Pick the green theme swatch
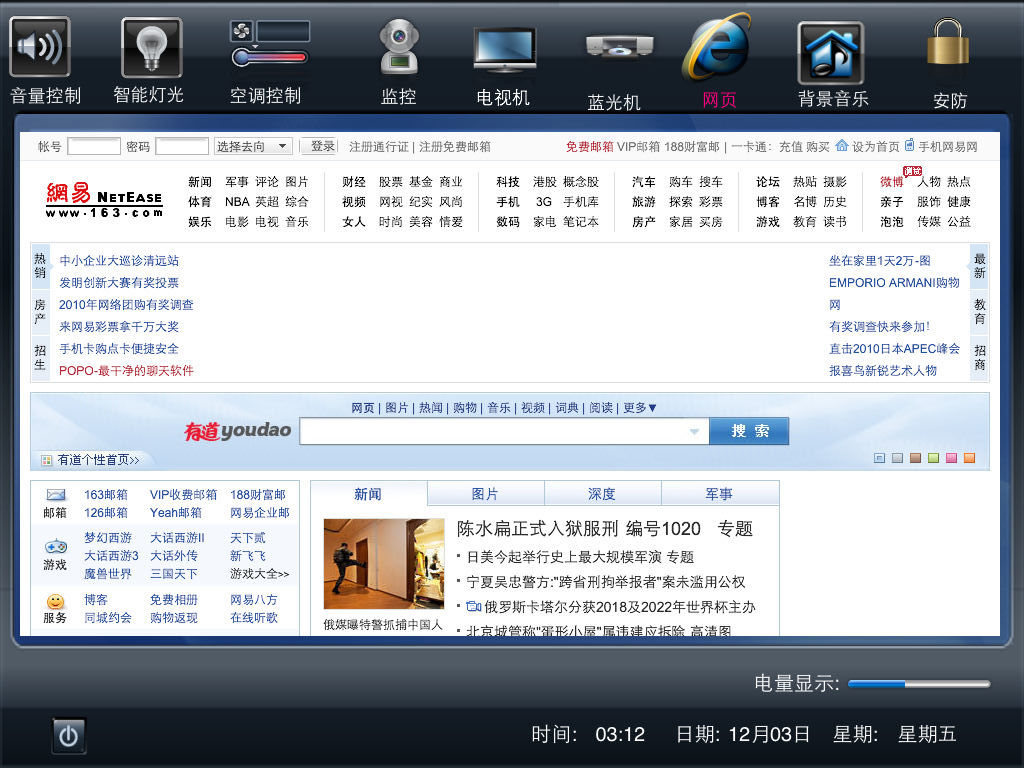 [933, 458]
